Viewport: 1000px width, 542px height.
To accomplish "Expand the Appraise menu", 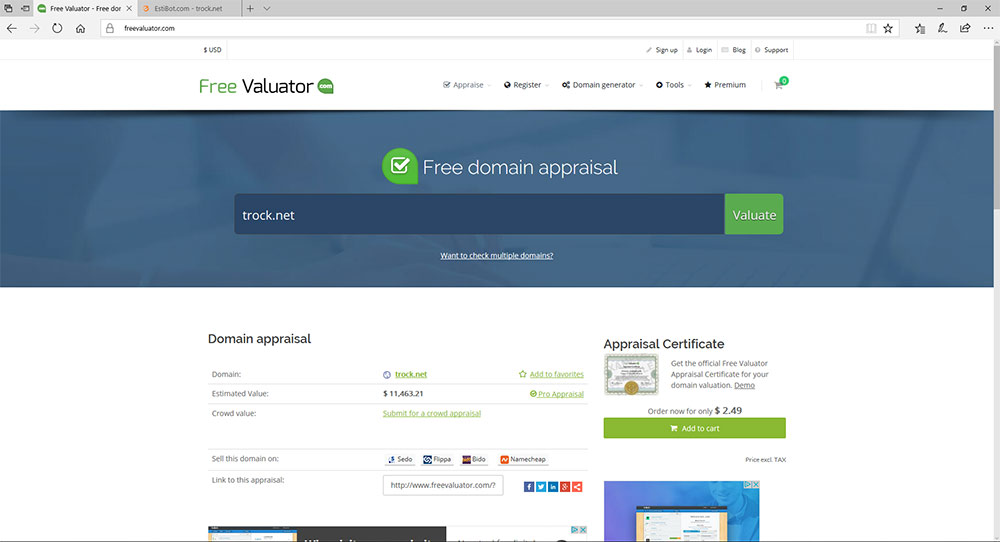I will coord(467,85).
